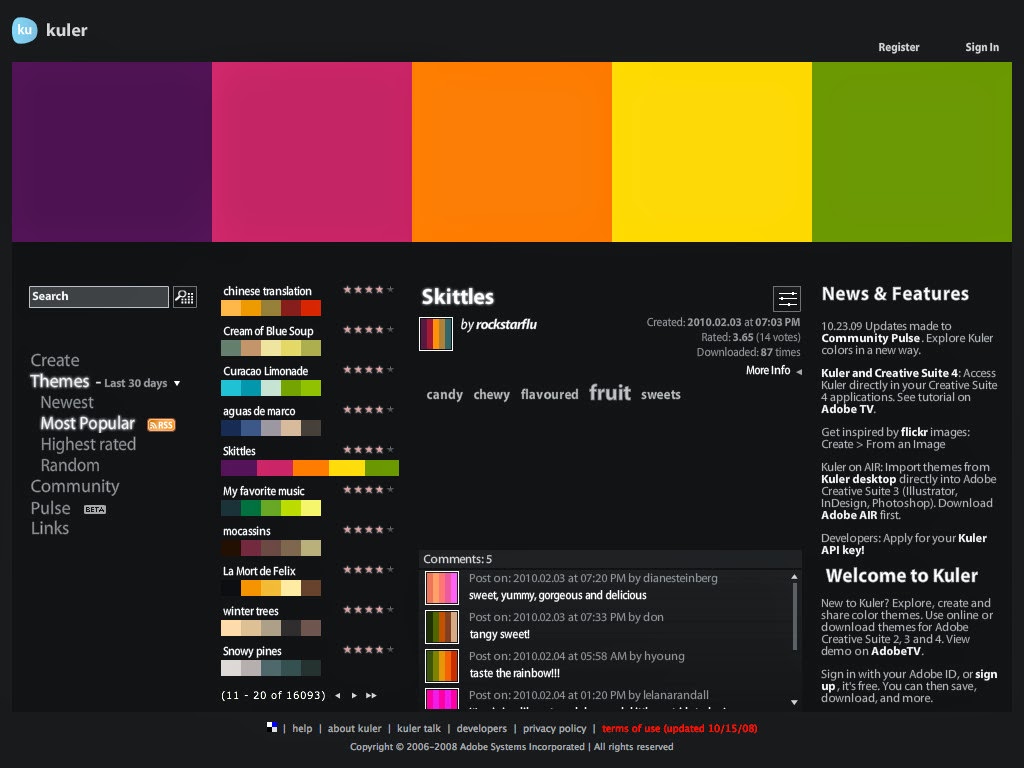Open the 'winter trees' theme

pos(250,611)
